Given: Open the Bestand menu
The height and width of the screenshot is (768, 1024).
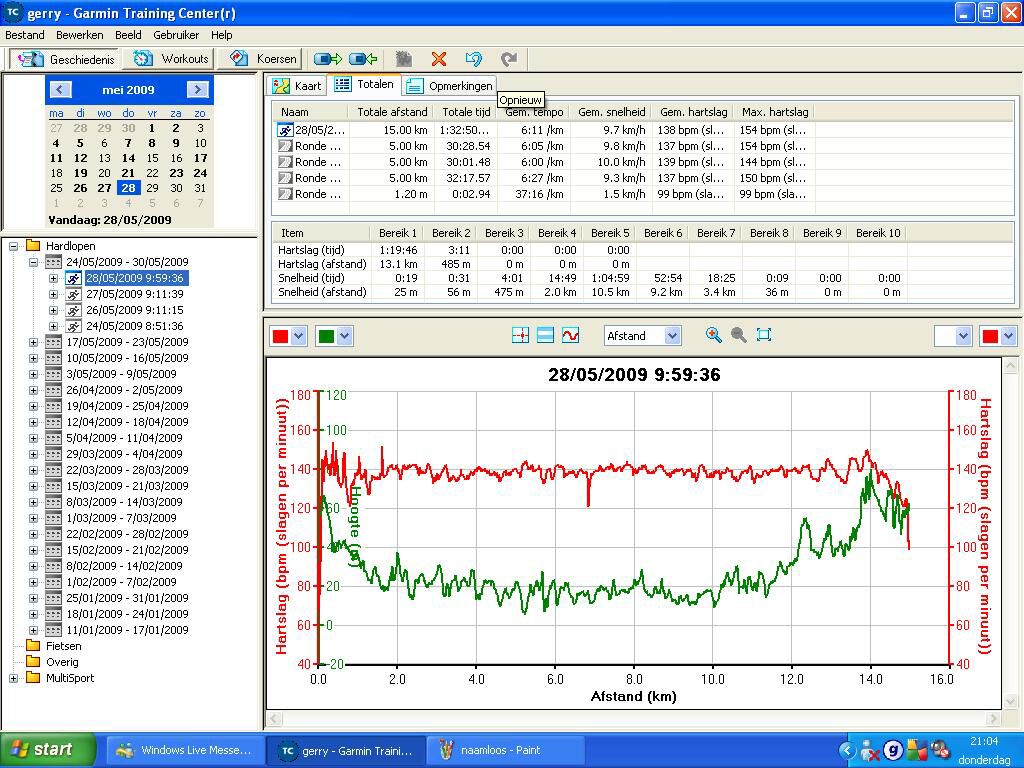Looking at the screenshot, I should 25,35.
